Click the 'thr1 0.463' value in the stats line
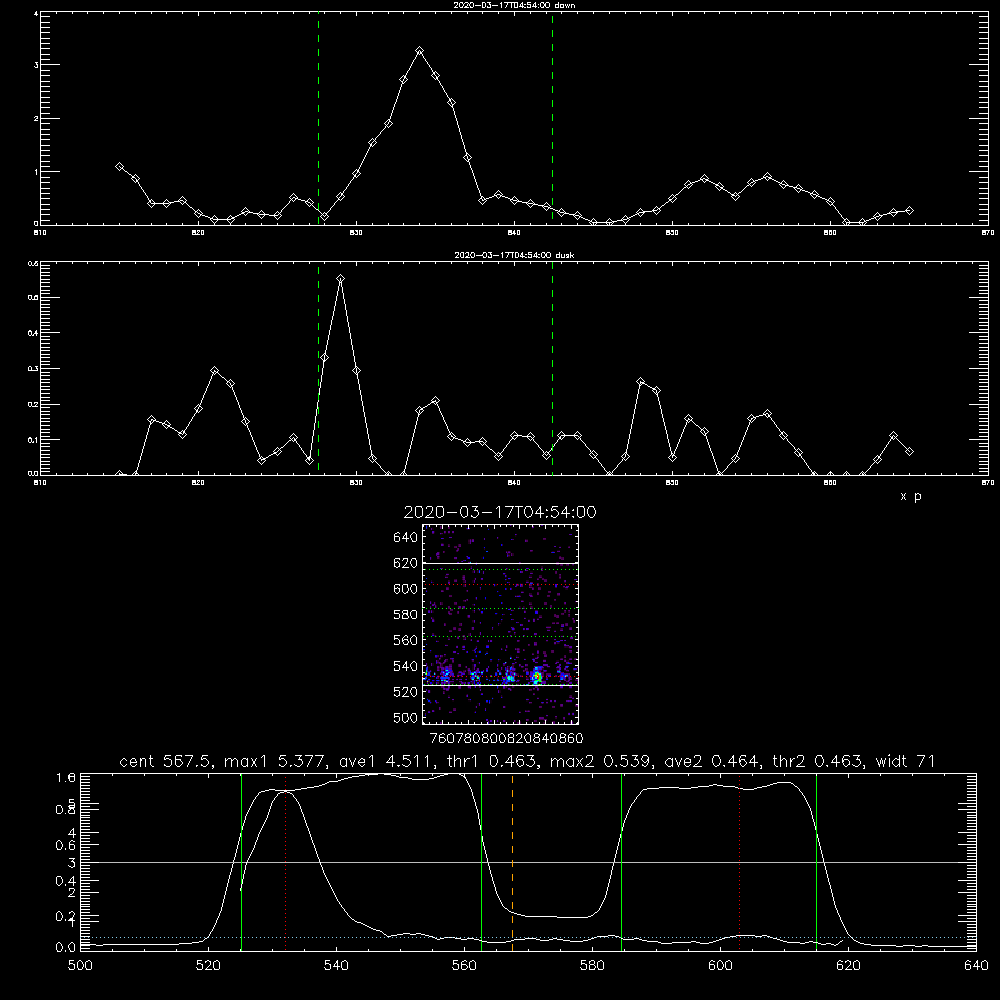This screenshot has width=1000, height=1000. pyautogui.click(x=494, y=761)
